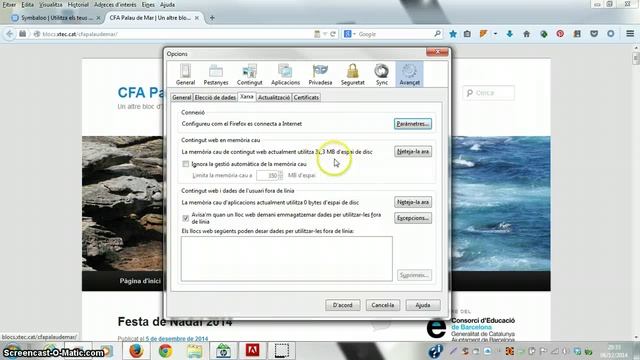
Task: Enable ignoring automatic cache management
Action: pyautogui.click(x=186, y=164)
